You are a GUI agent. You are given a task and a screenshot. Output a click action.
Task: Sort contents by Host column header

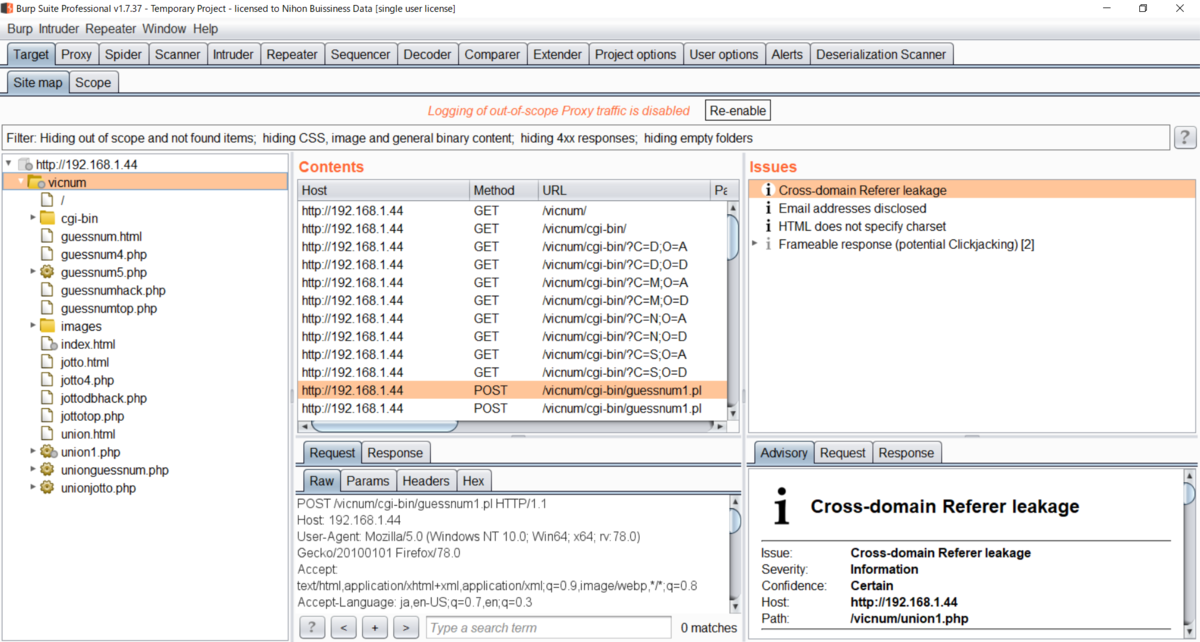[x=384, y=190]
